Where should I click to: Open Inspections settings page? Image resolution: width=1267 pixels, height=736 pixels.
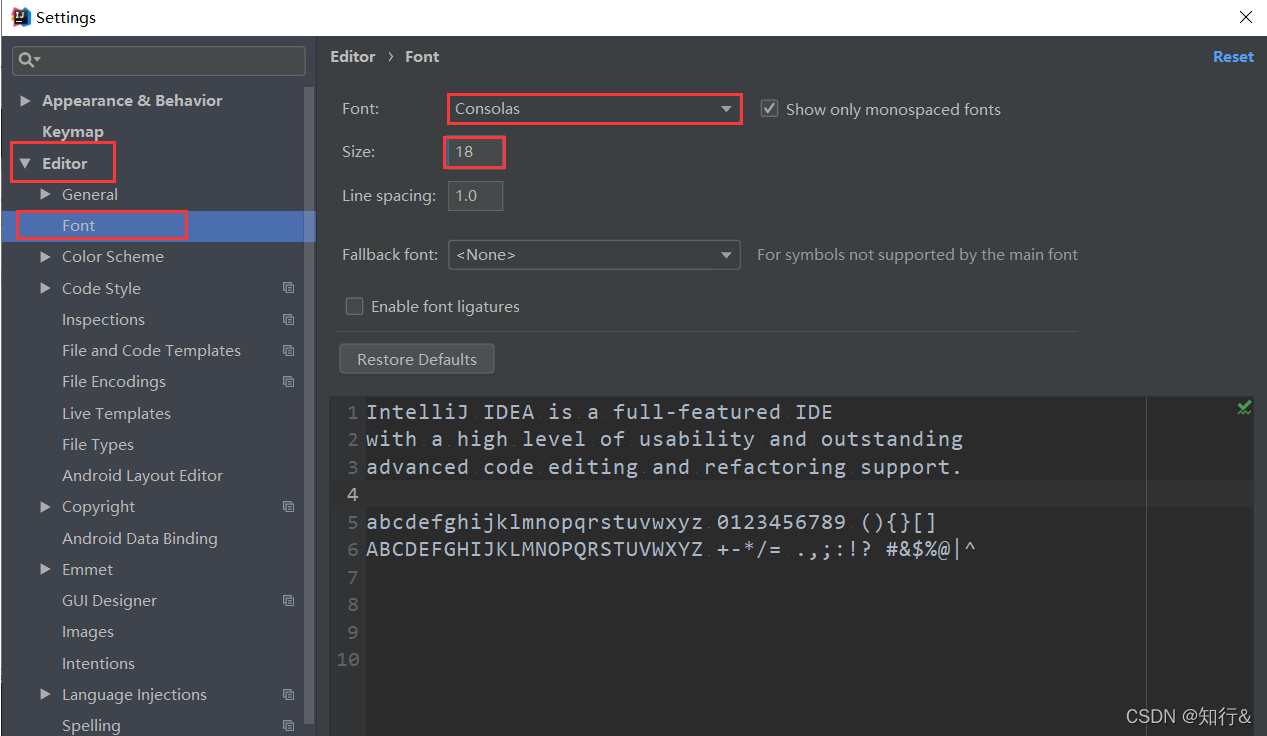pos(103,319)
